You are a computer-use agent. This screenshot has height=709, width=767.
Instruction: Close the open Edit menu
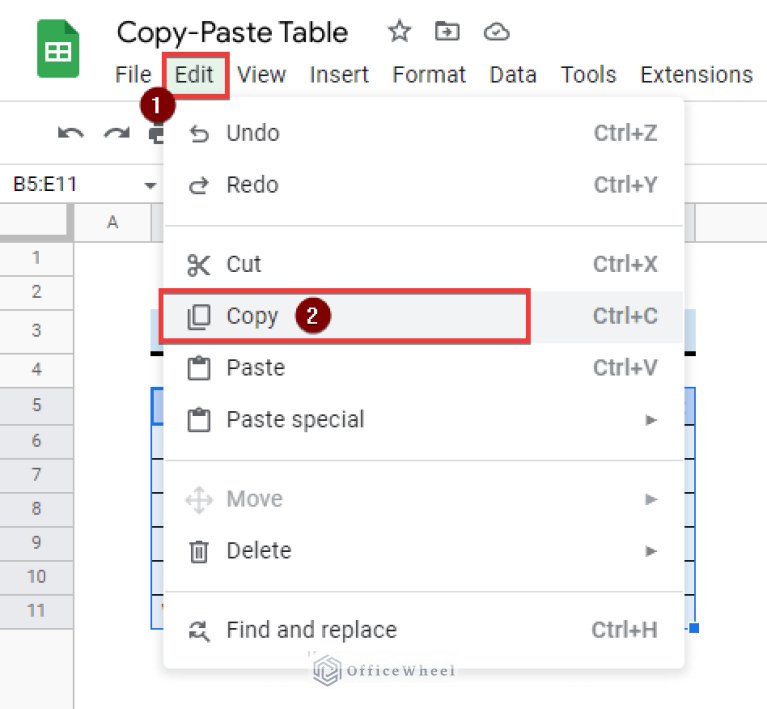pos(195,75)
